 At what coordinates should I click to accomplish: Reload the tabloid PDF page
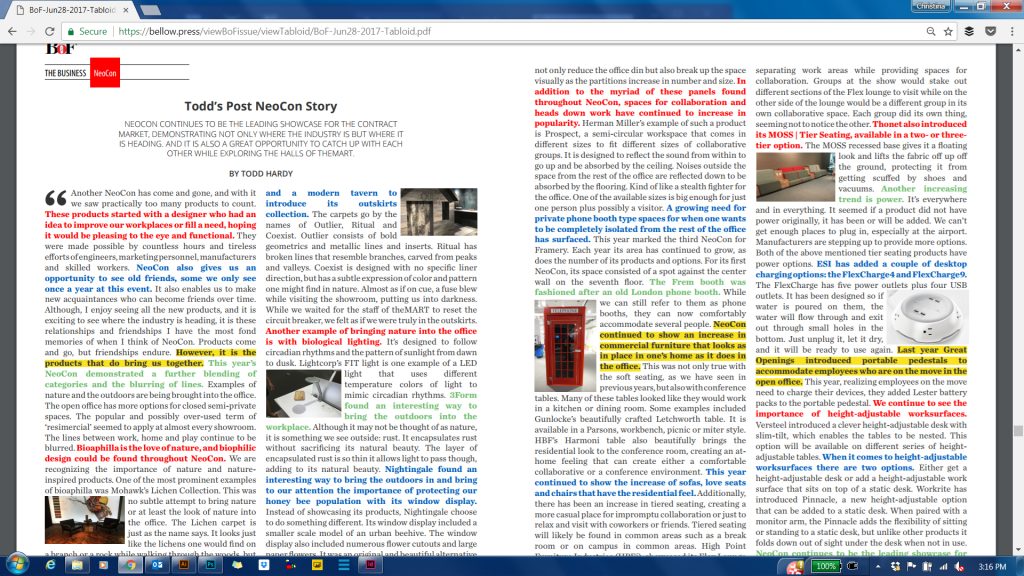(50, 31)
